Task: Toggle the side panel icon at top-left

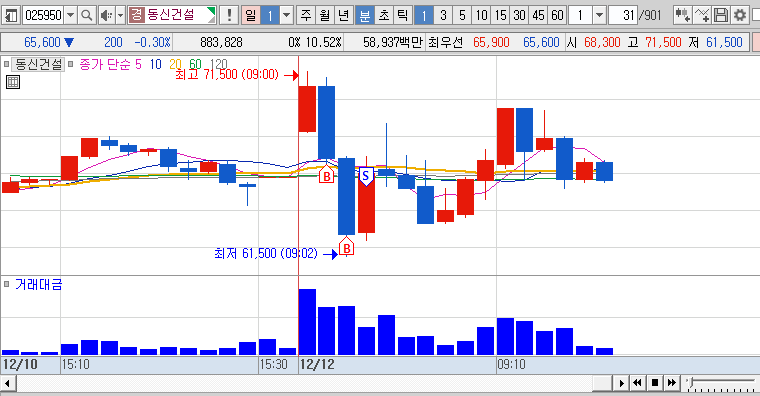Action: [x=11, y=16]
